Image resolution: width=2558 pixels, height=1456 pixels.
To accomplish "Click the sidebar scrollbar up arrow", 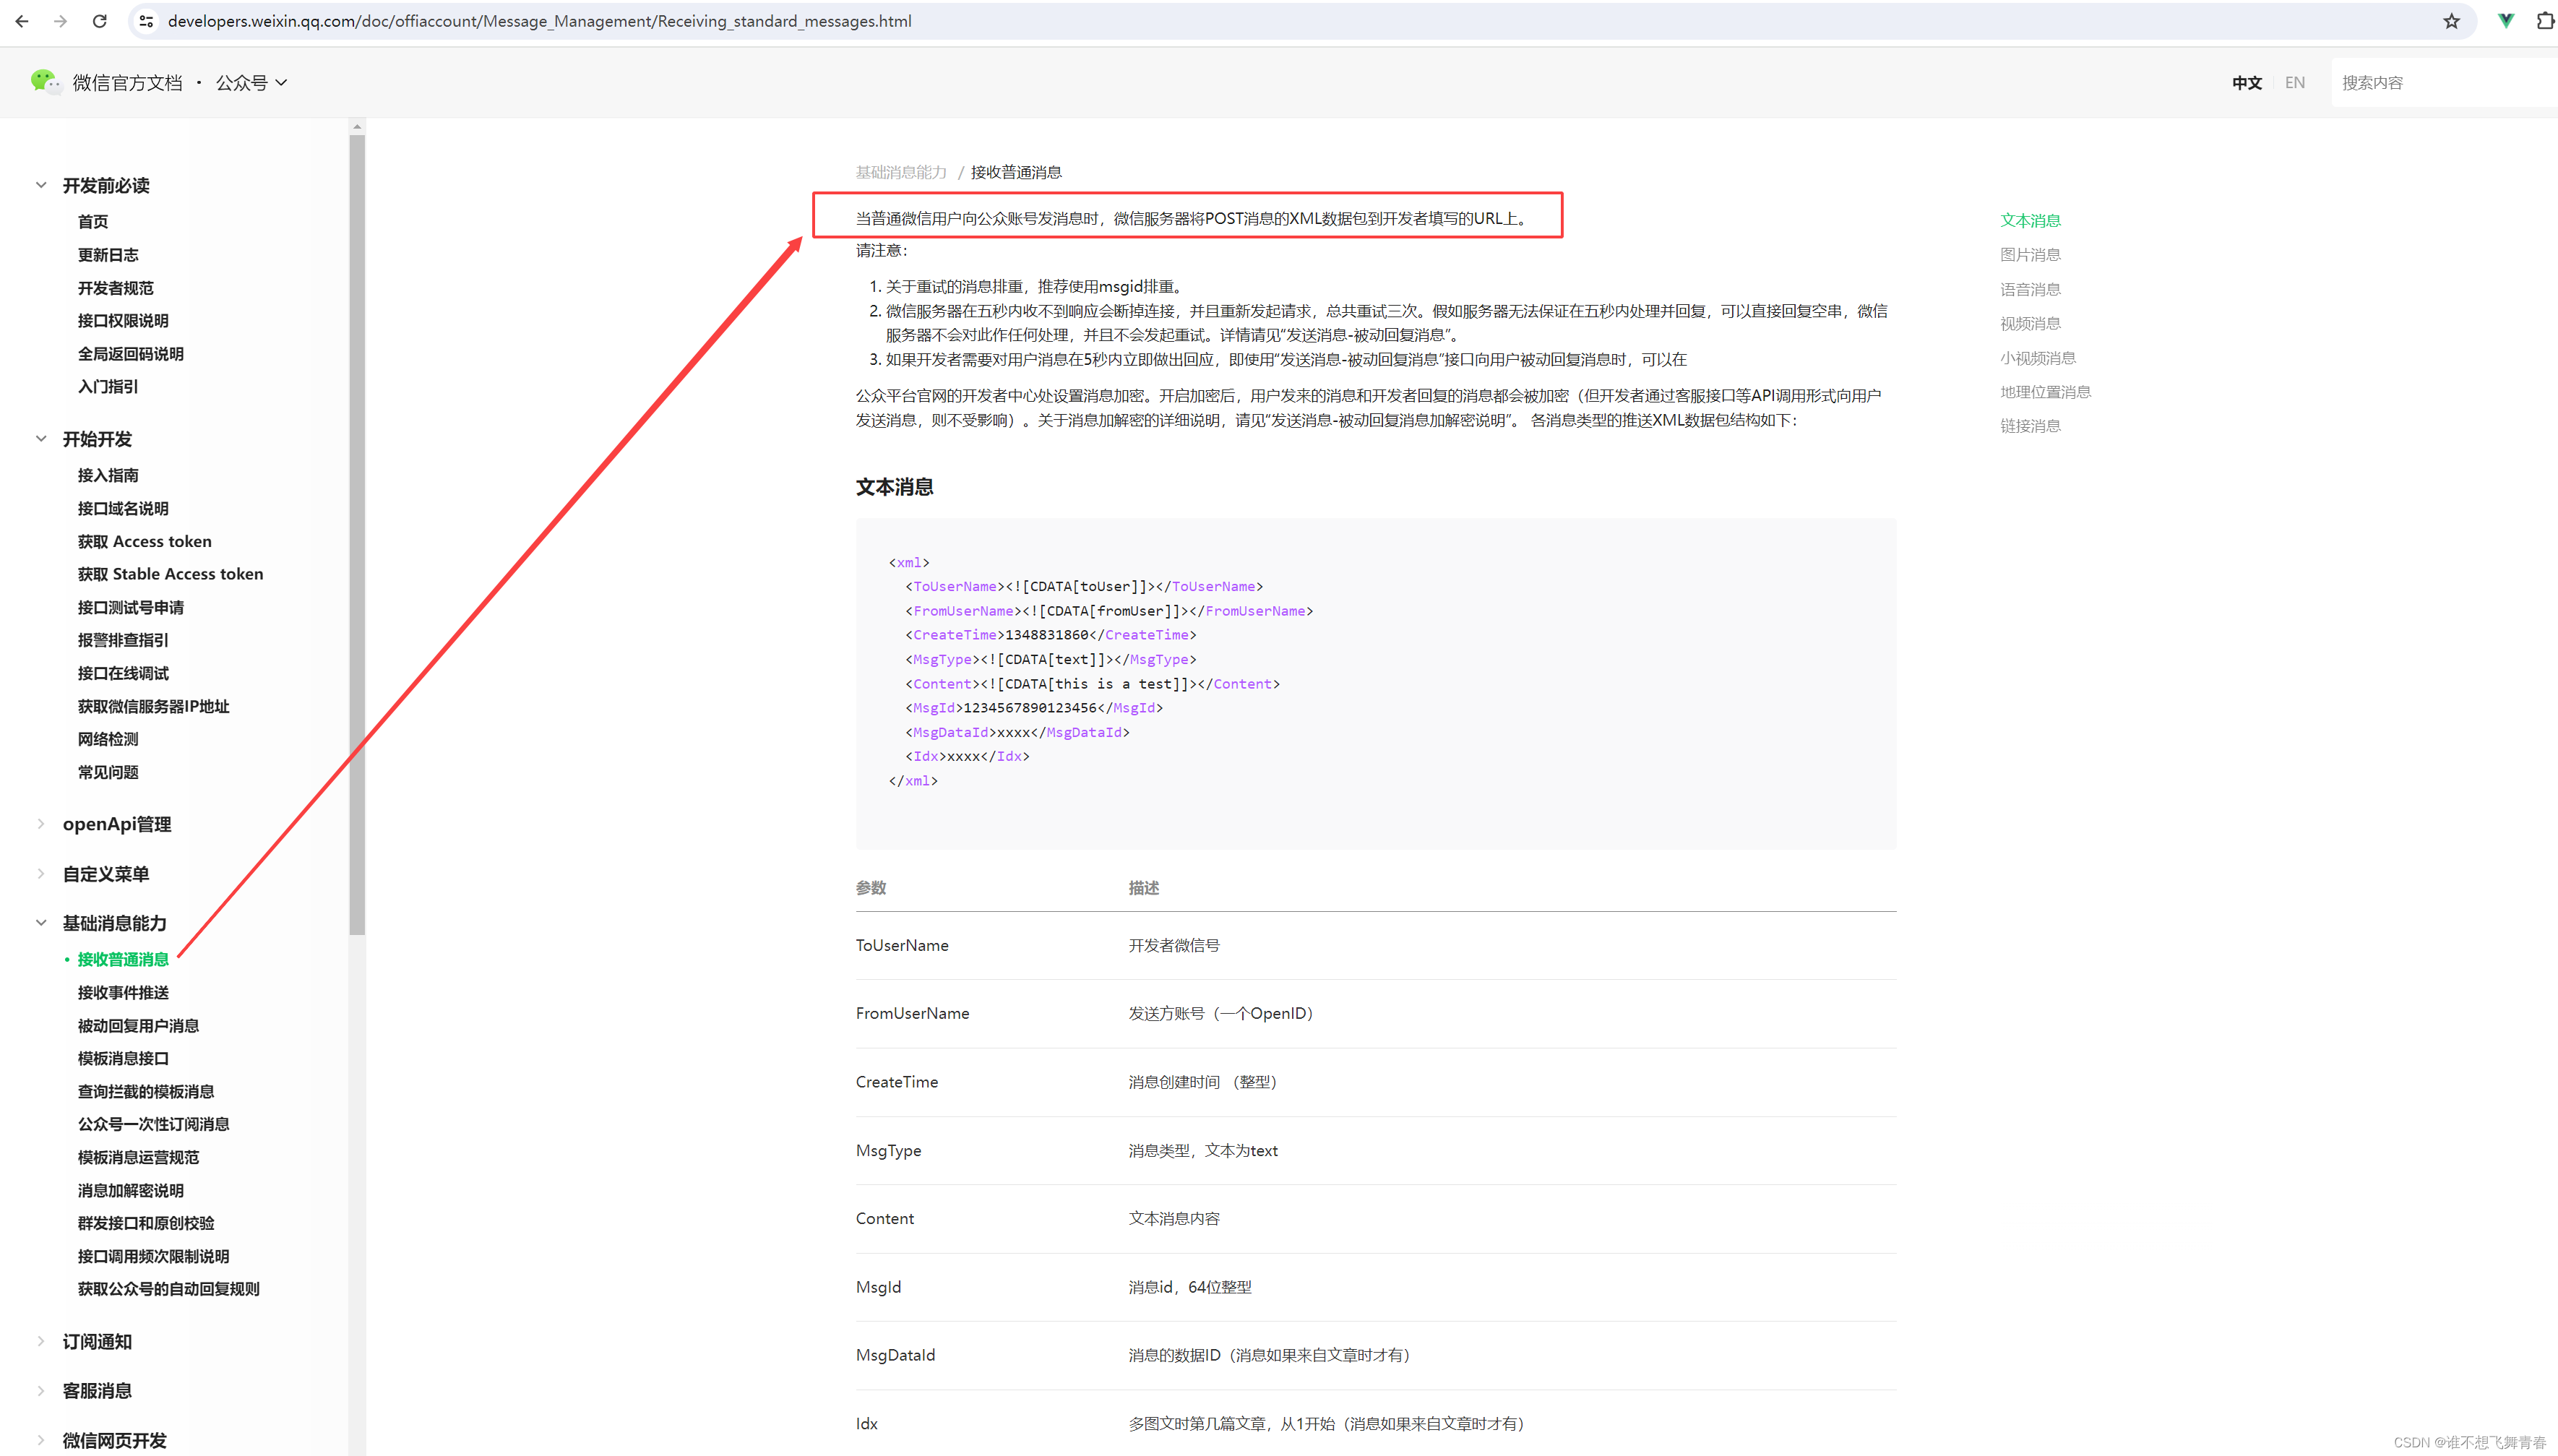I will coord(357,127).
